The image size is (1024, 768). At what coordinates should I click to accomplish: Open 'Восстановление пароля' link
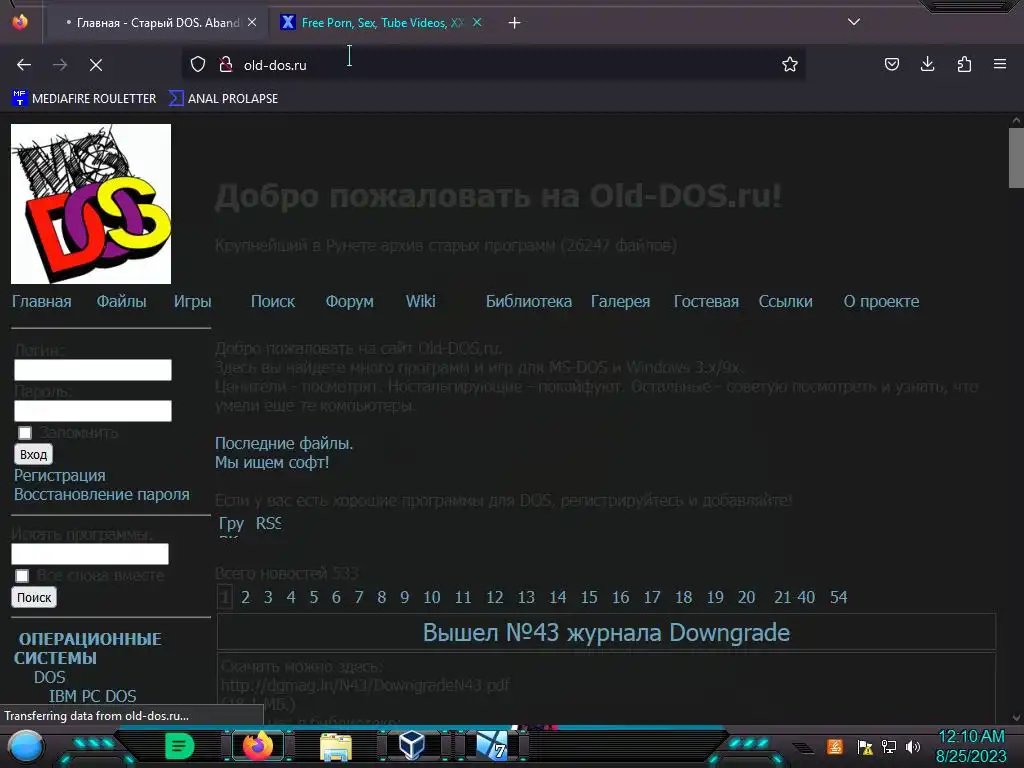click(102, 494)
